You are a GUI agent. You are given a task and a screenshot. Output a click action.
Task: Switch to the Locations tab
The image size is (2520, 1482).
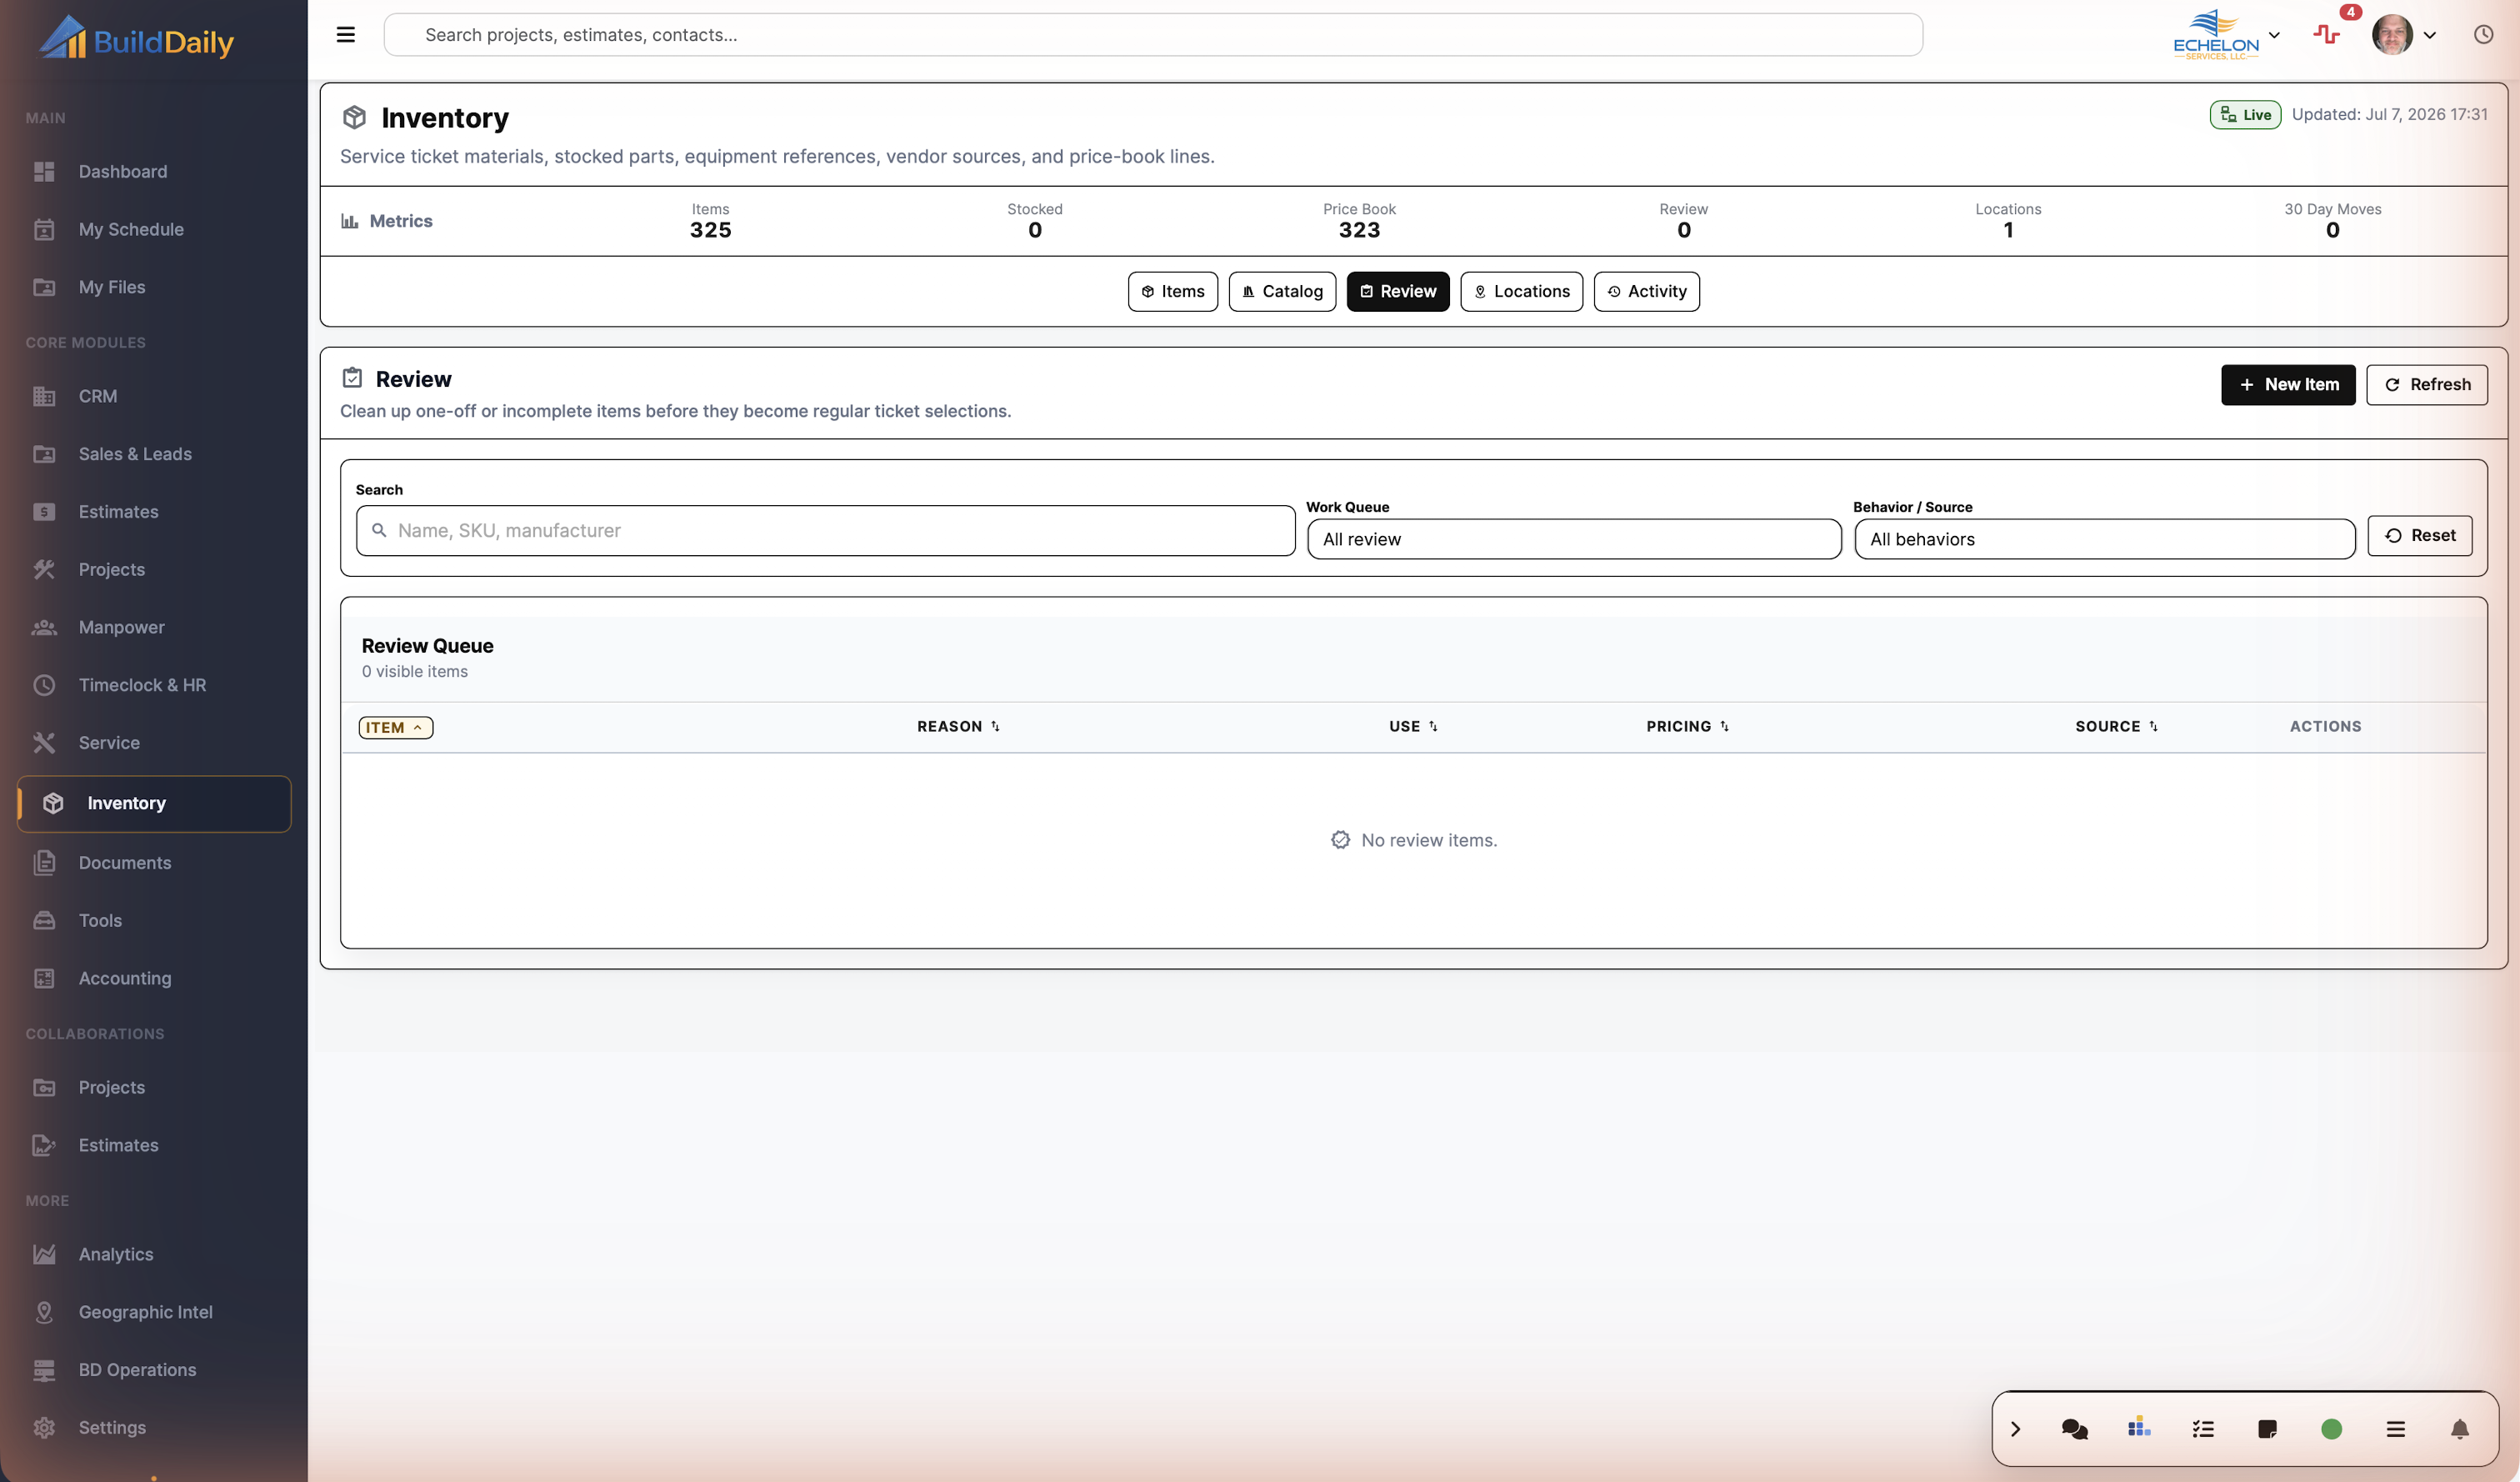click(x=1521, y=292)
